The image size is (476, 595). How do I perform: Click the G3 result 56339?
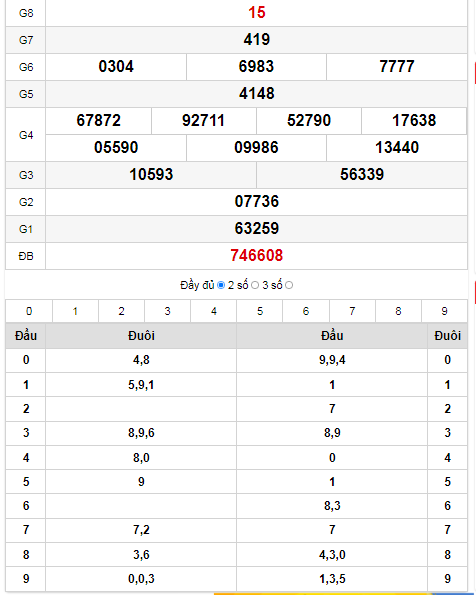tap(362, 175)
